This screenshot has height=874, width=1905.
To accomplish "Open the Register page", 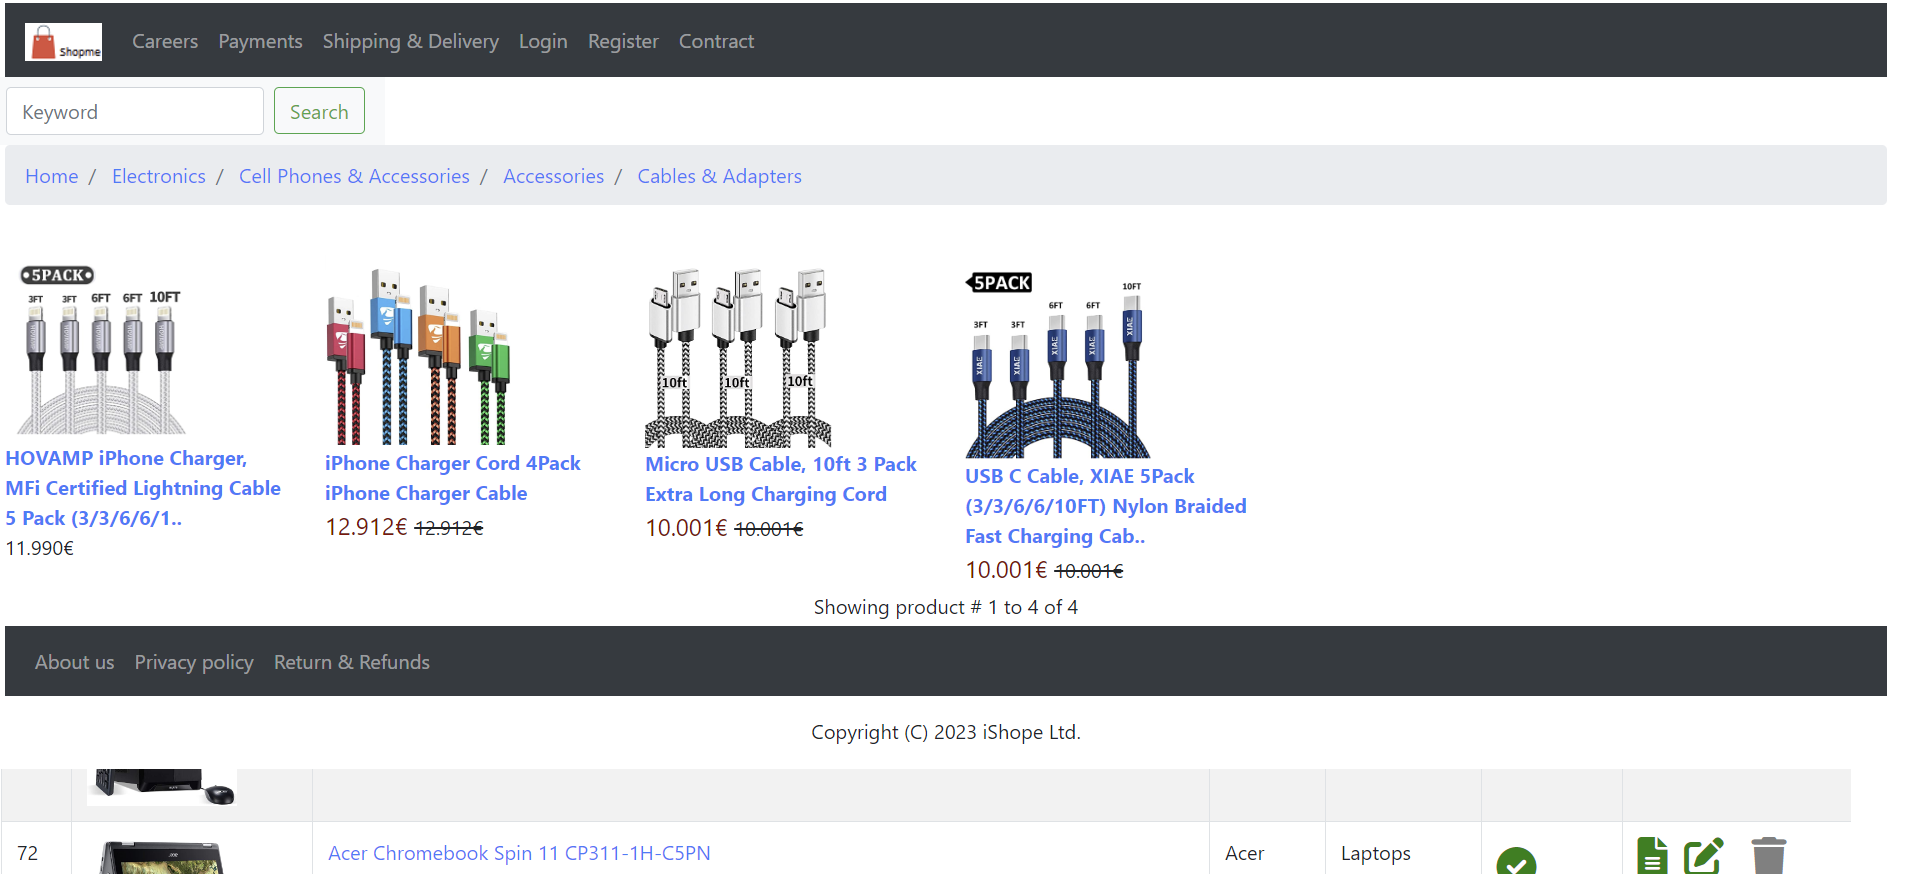I will 623,41.
